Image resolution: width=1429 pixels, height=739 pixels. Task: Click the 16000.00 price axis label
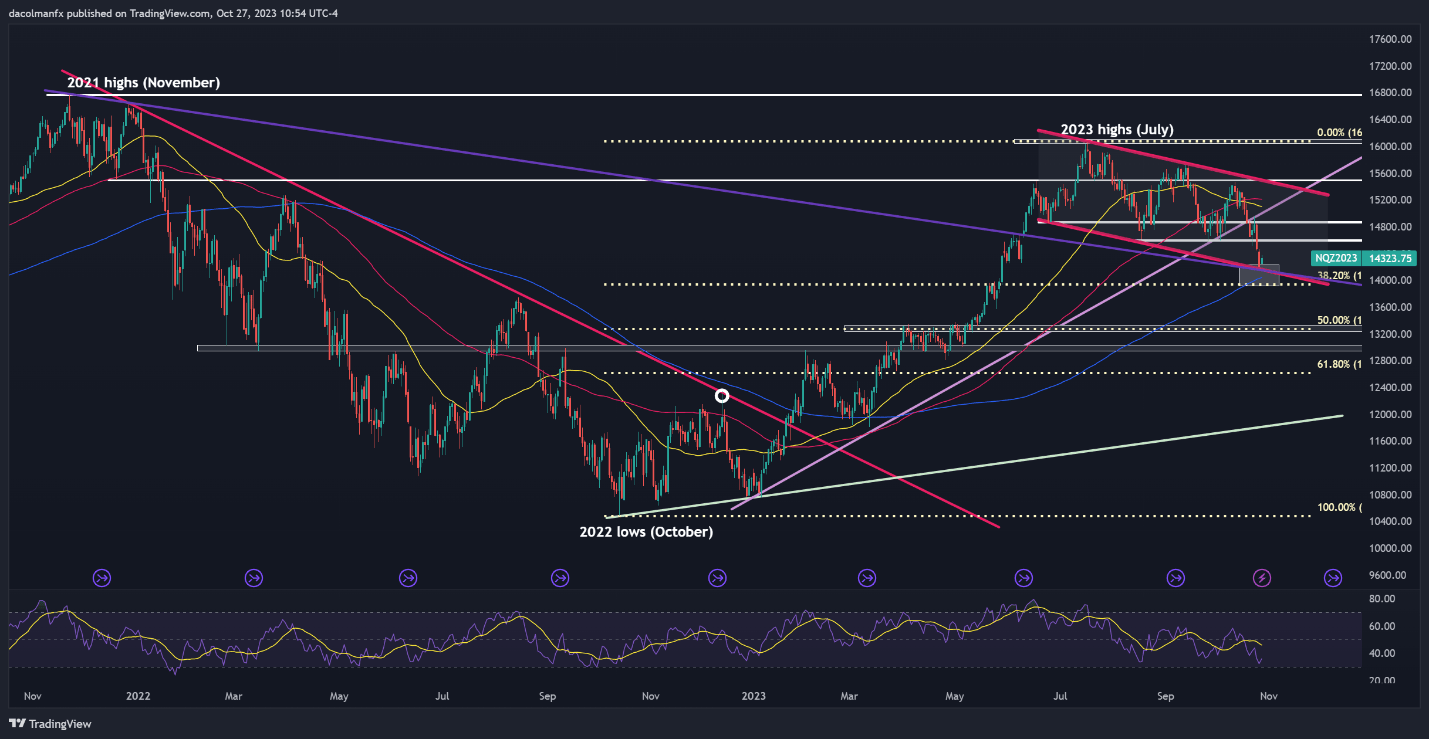[1389, 147]
